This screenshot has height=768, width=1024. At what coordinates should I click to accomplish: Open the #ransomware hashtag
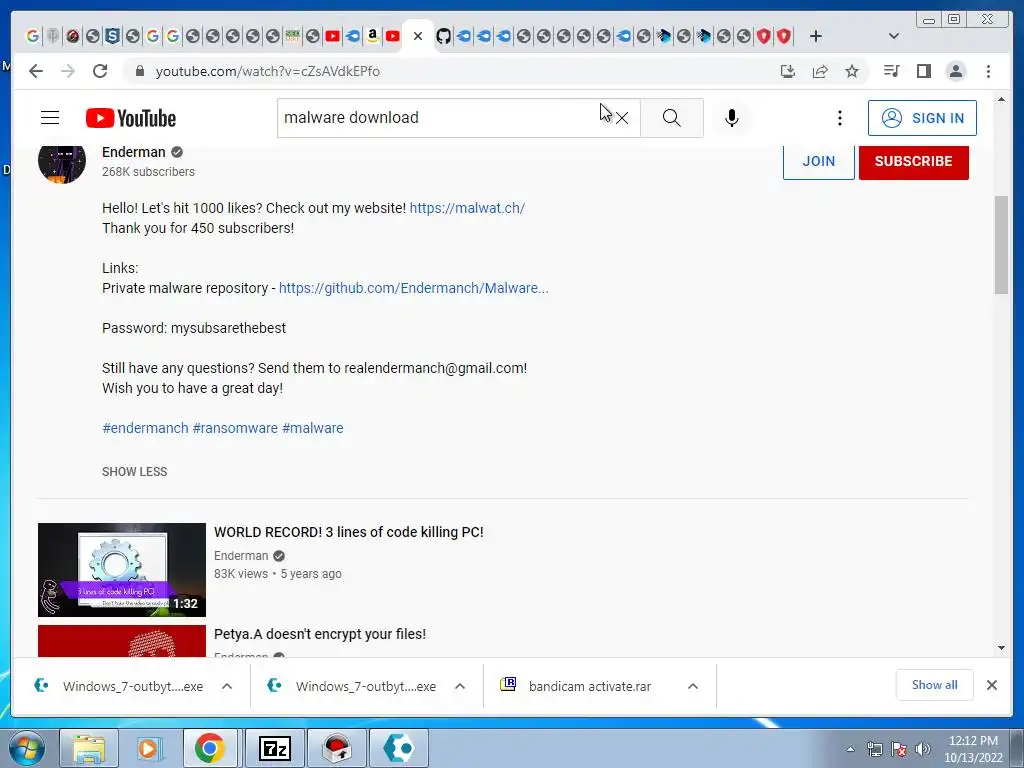(235, 428)
